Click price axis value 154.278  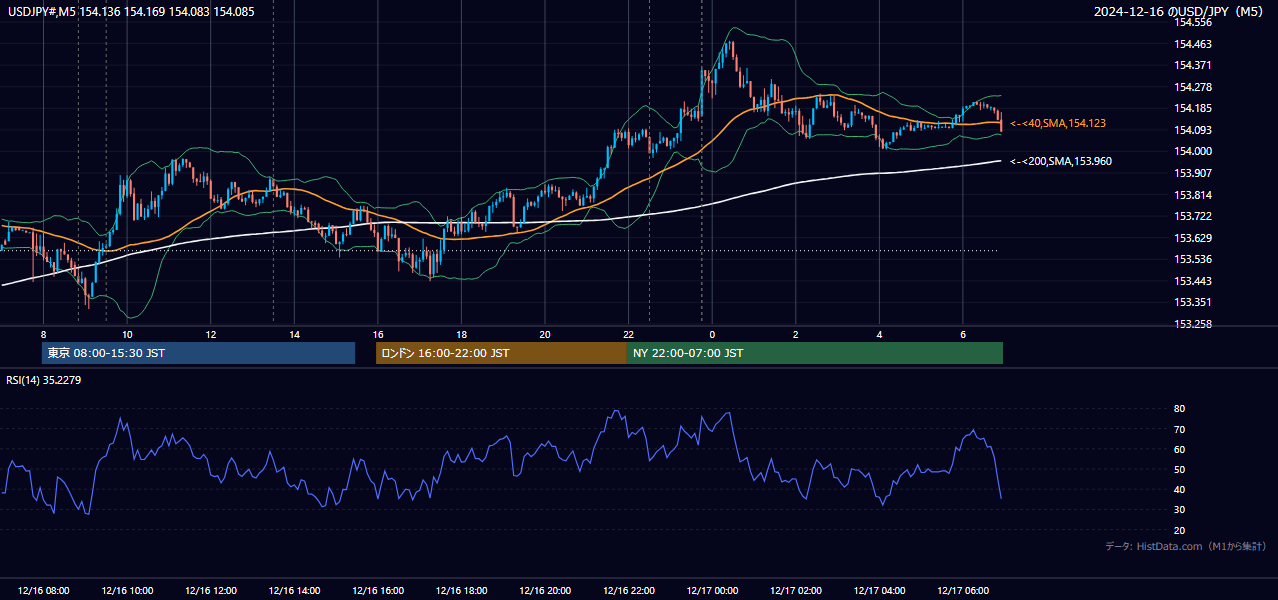pos(1194,87)
